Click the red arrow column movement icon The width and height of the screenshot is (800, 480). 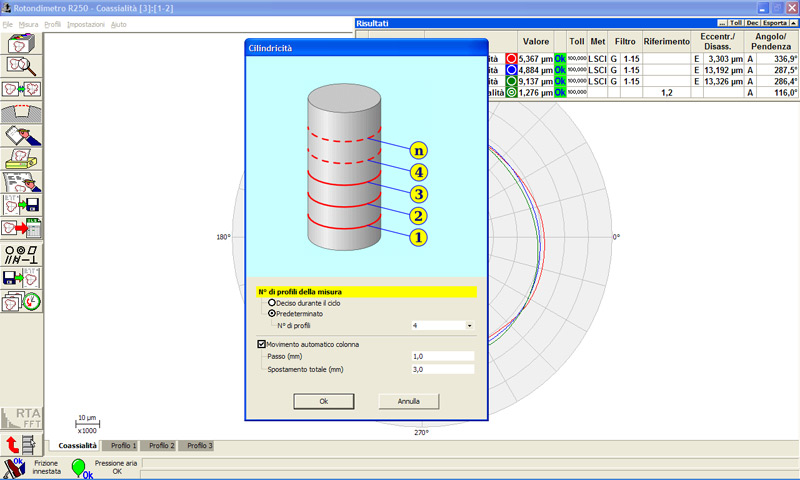click(x=20, y=444)
